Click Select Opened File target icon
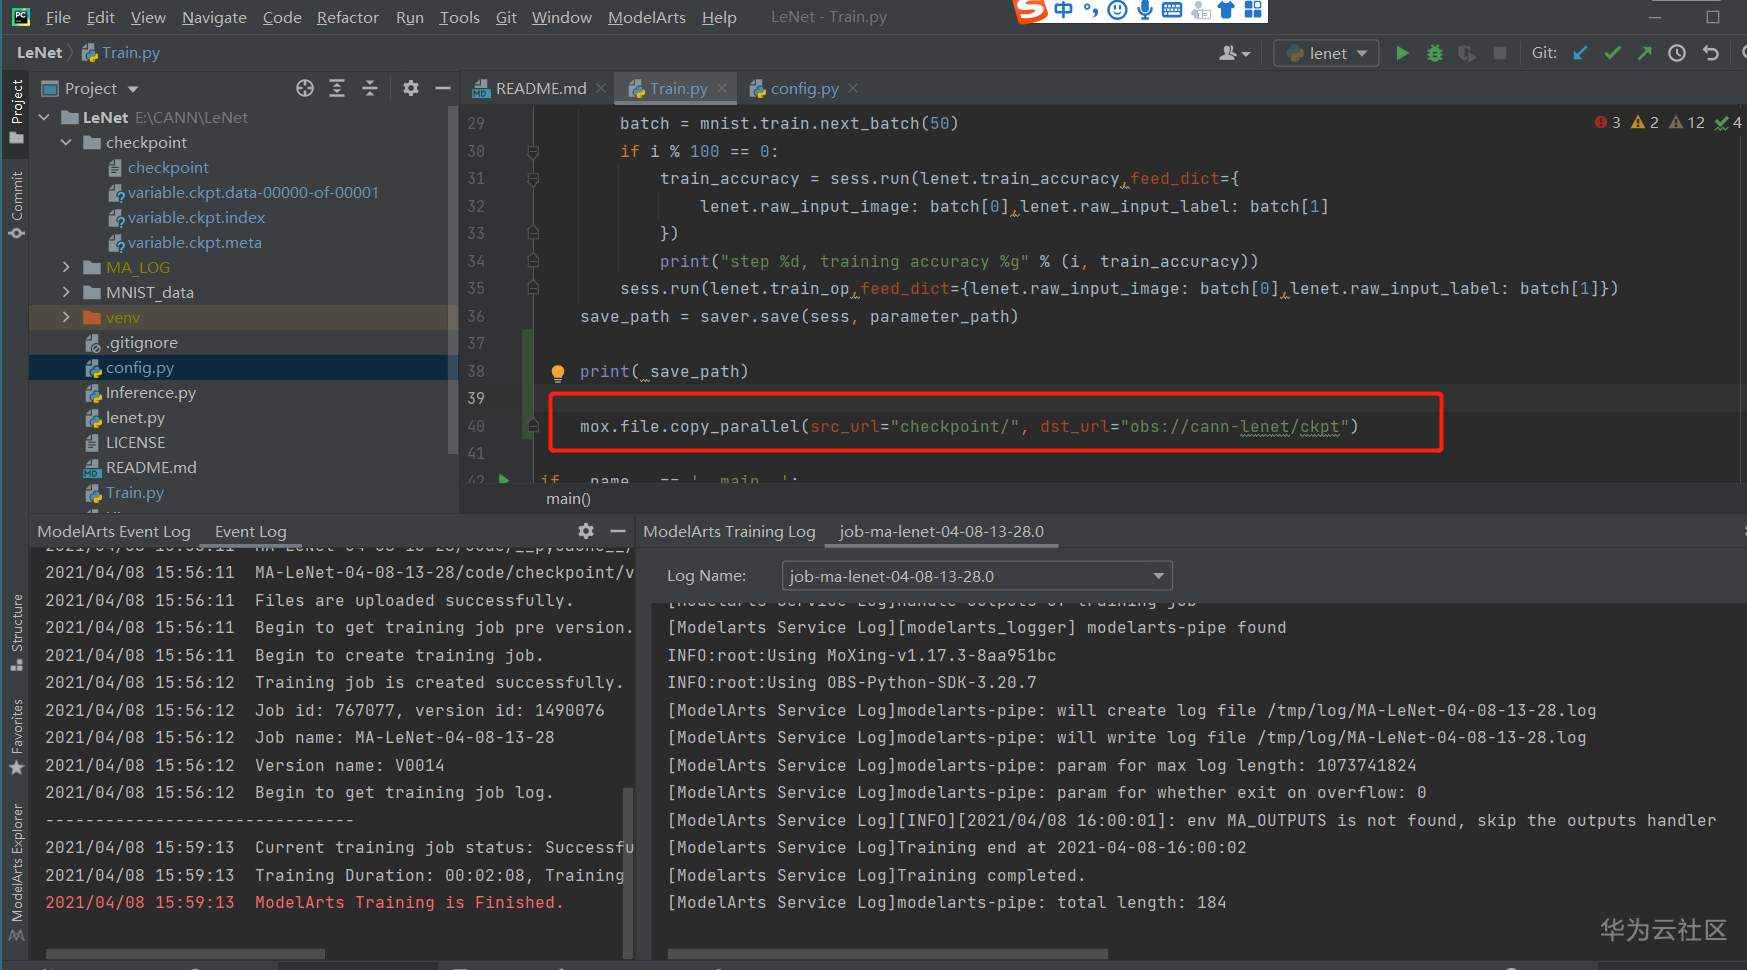The height and width of the screenshot is (970, 1747). 305,88
